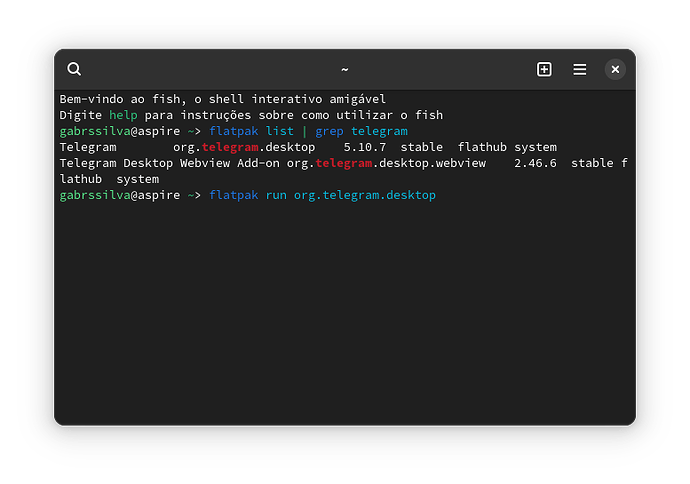Click the version number 5.10.7
This screenshot has width=690, height=484.
365,147
